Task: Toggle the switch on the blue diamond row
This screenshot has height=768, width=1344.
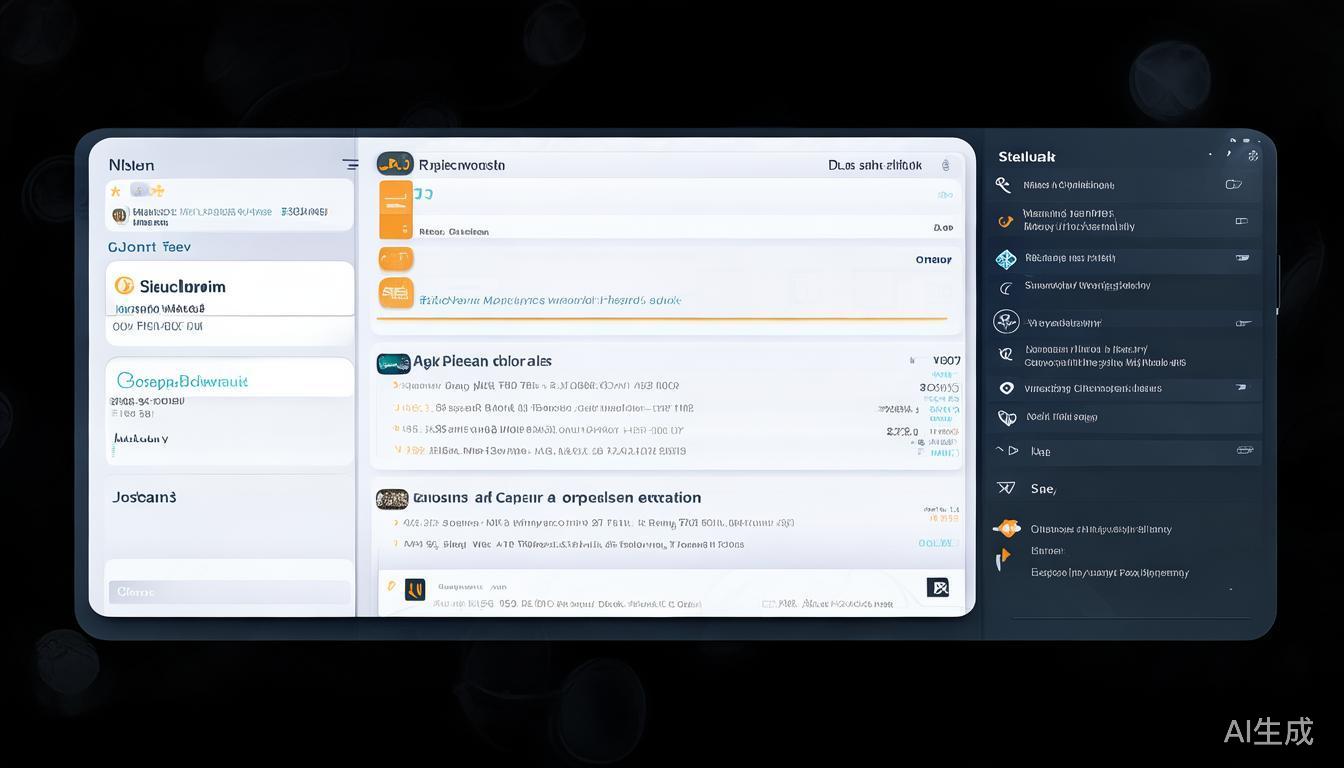Action: pos(1242,258)
